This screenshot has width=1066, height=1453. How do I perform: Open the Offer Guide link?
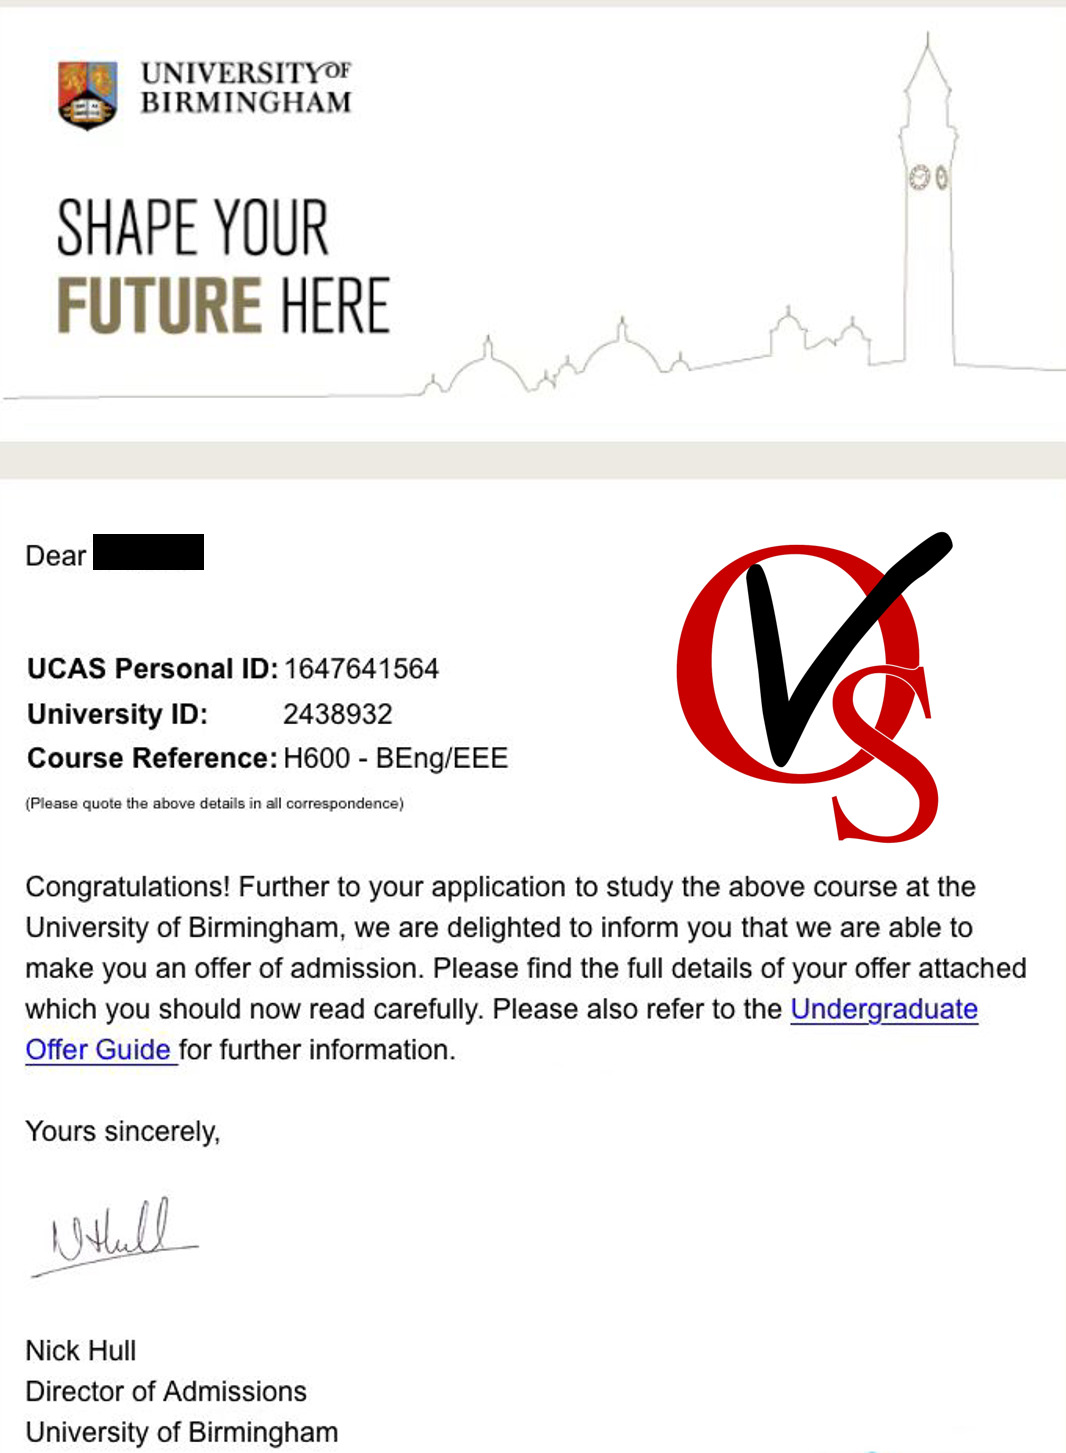pyautogui.click(x=99, y=1049)
